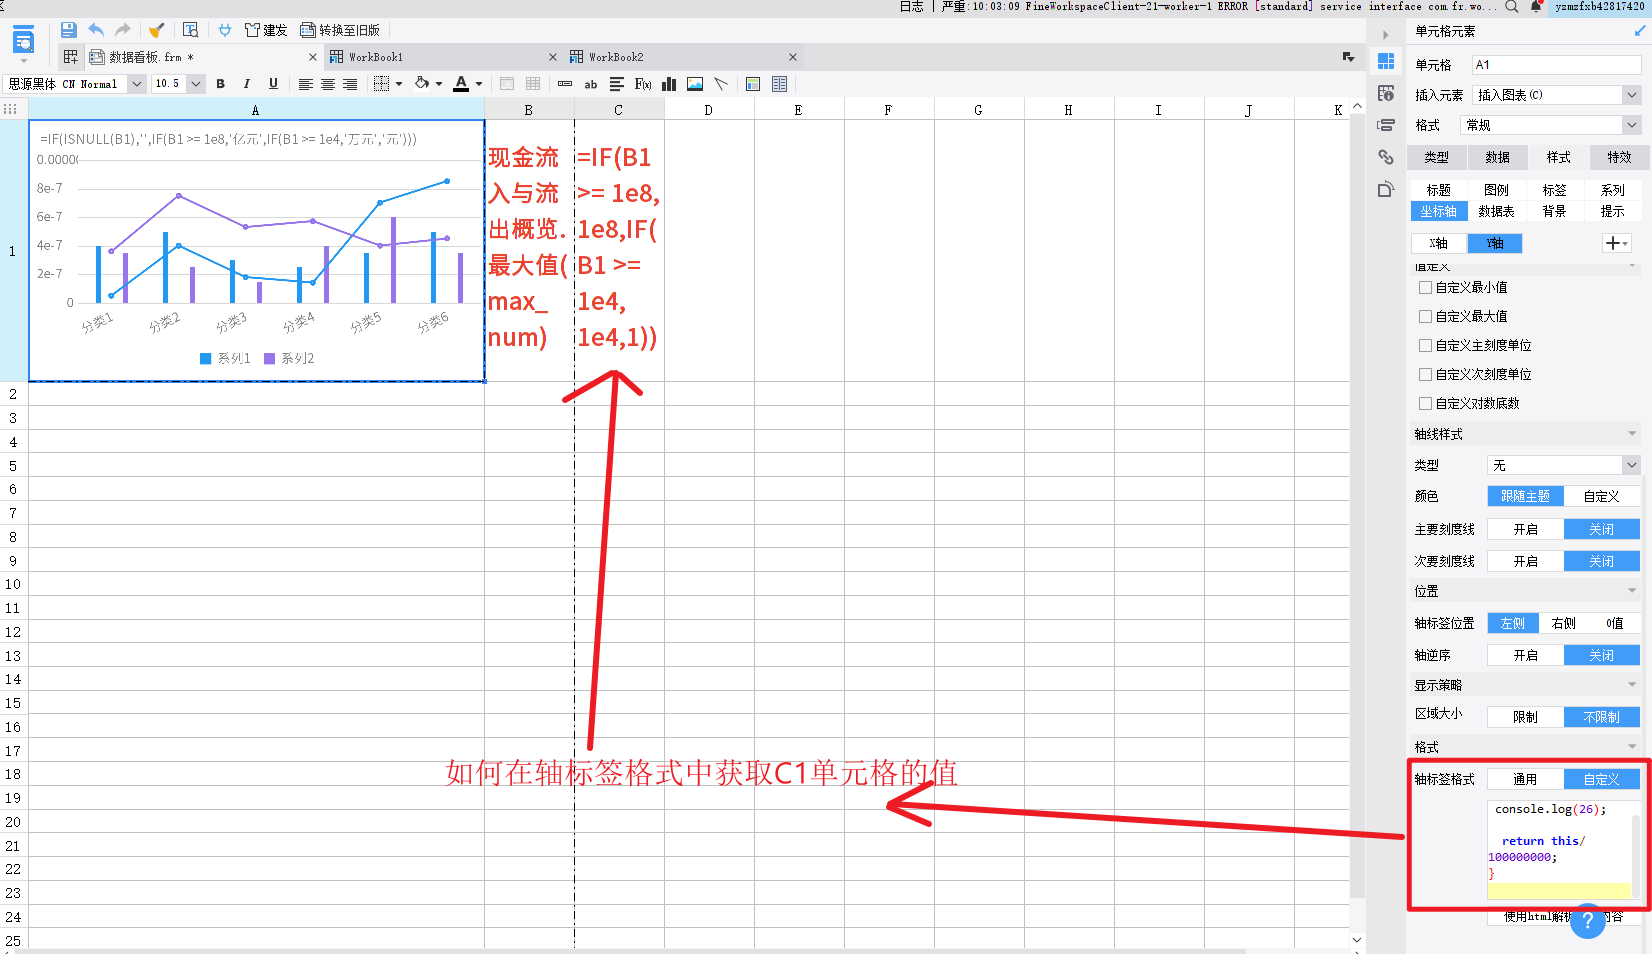The image size is (1652, 954).
Task: Center align the cell text
Action: [x=328, y=84]
